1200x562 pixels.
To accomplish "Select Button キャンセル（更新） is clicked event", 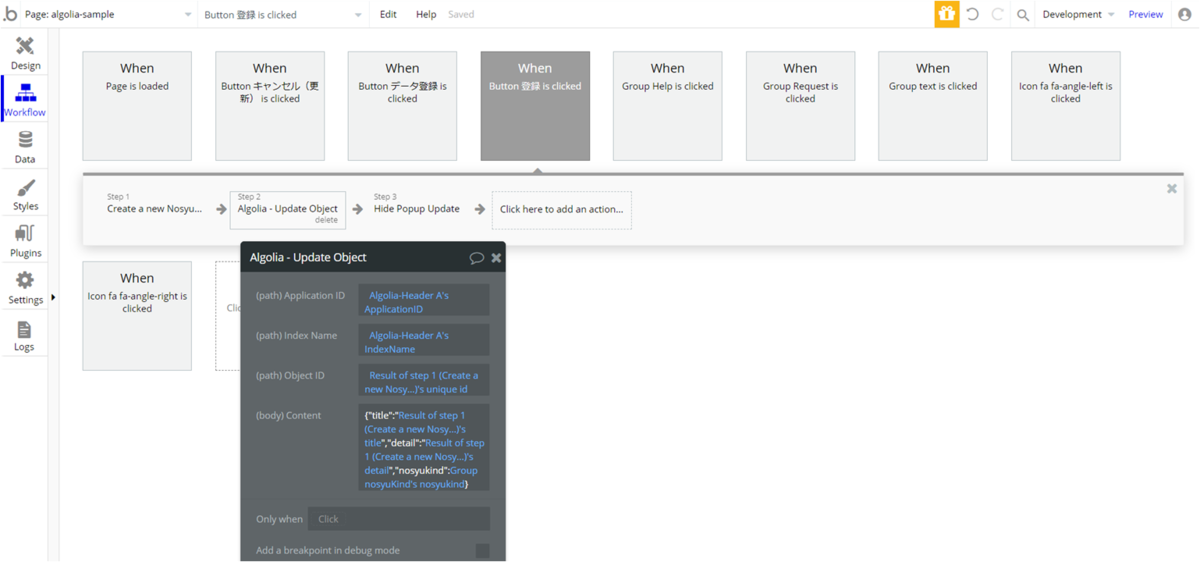I will (x=270, y=106).
